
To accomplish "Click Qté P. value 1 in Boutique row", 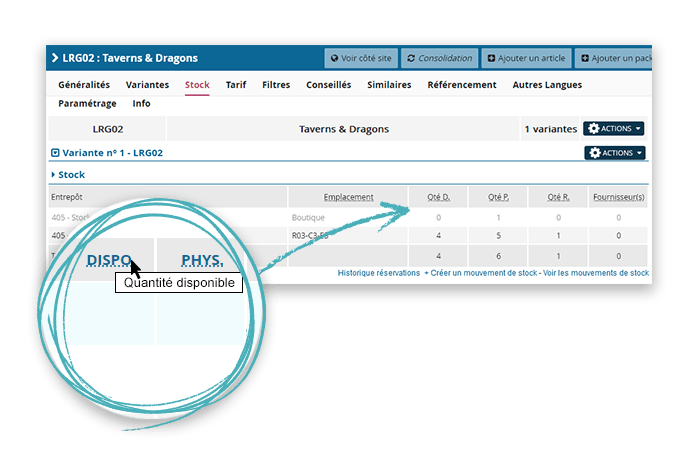I will [498, 218].
